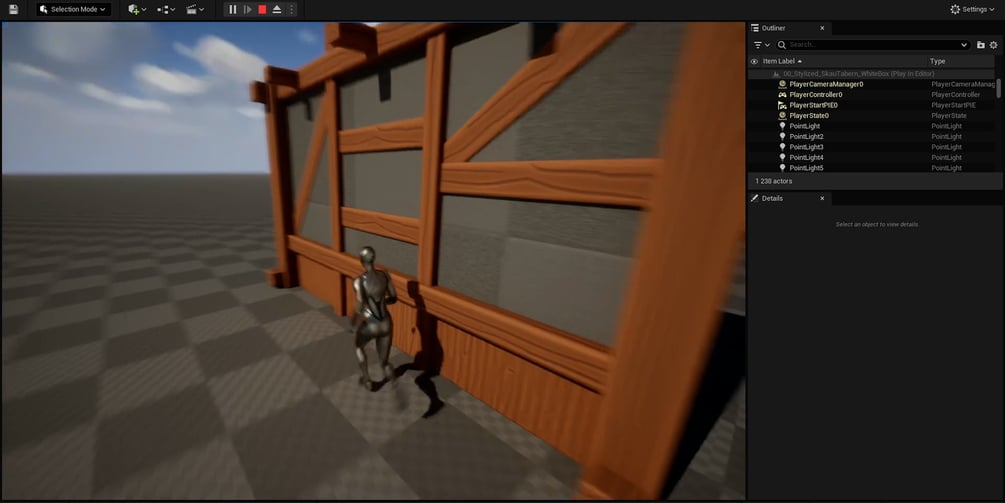Toggle the Outliner visibility eye column
Image resolution: width=1005 pixels, height=503 pixels.
(x=754, y=62)
